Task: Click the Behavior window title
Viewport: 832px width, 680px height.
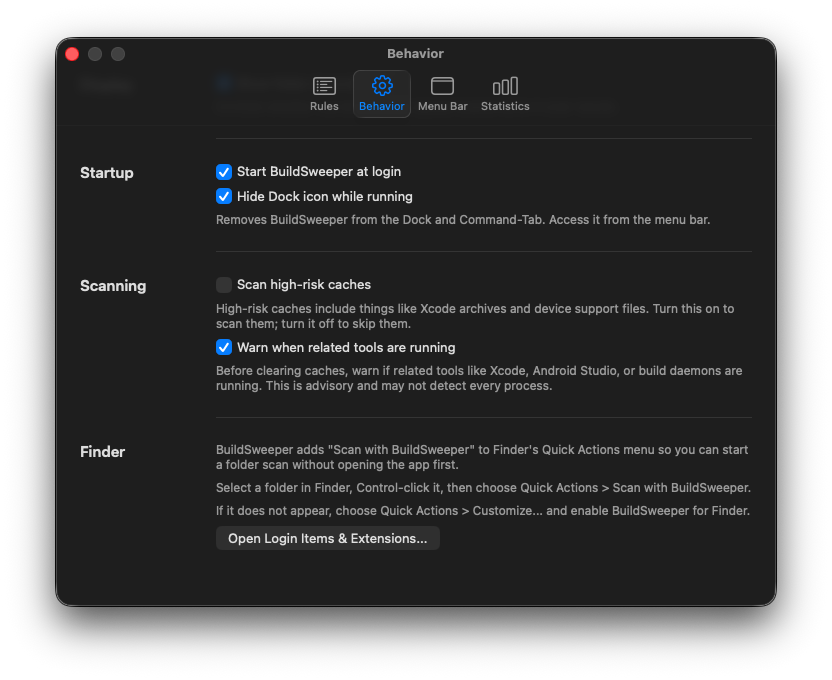Action: (x=415, y=54)
